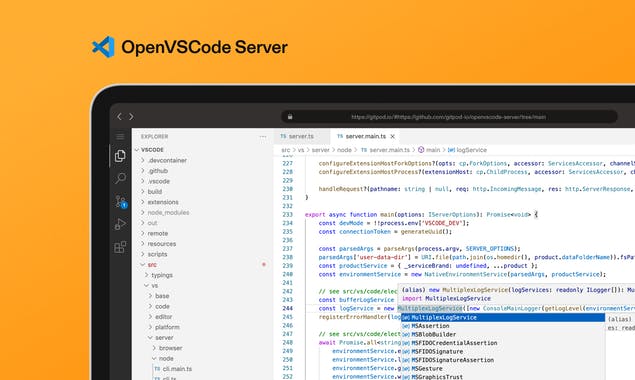
Task: Click the lock icon in address bar
Action: pos(290,117)
